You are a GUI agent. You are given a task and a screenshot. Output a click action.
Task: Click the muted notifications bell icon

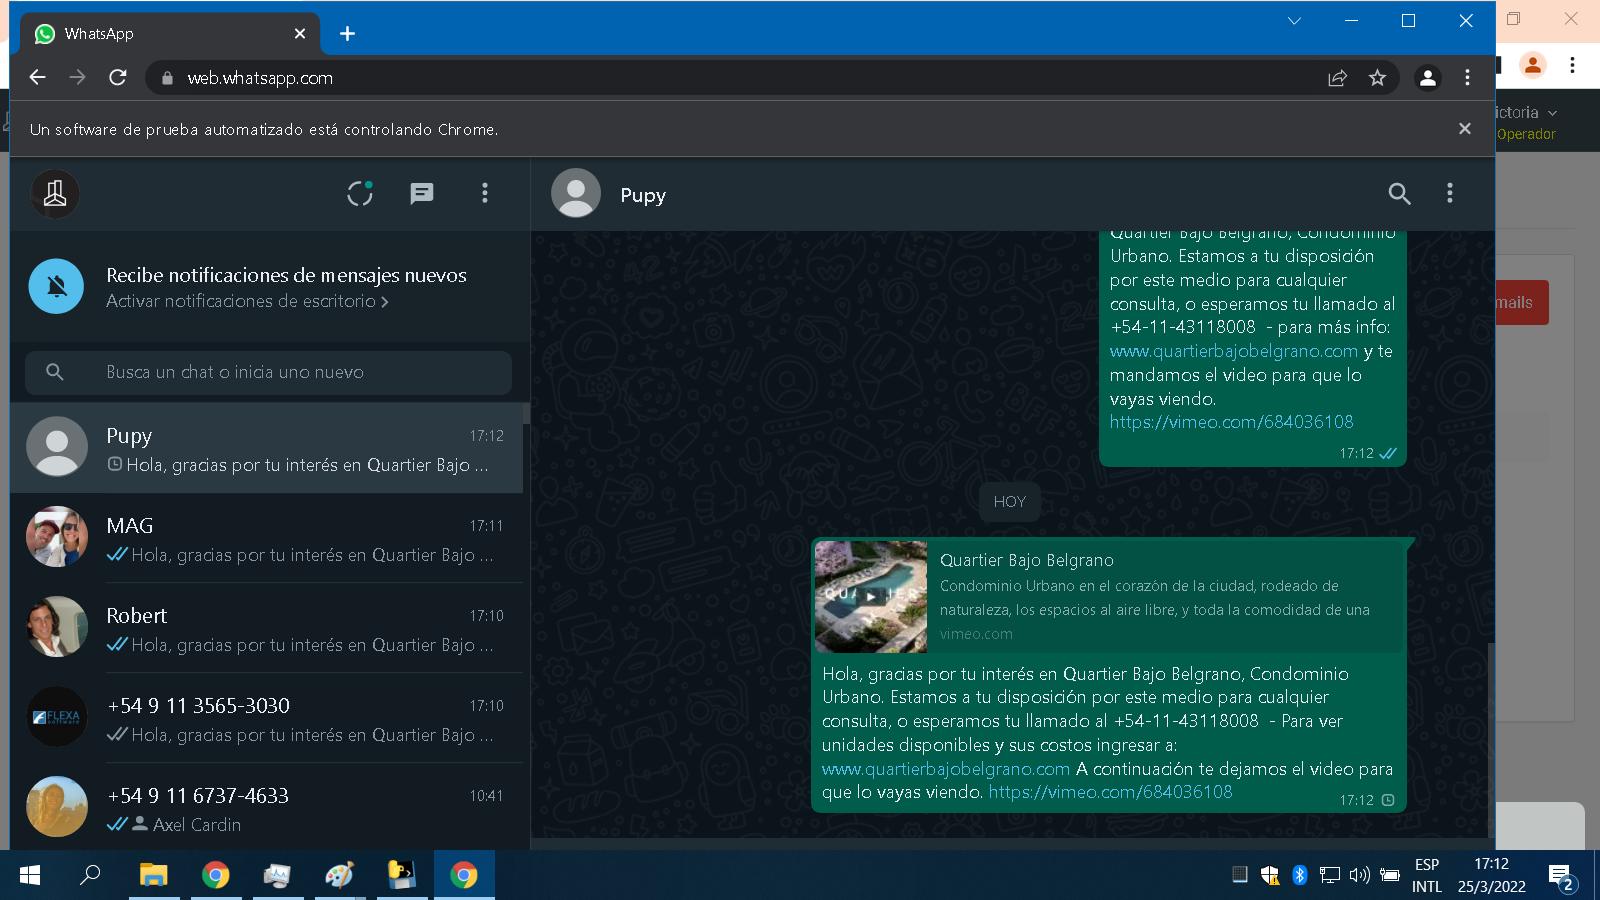point(56,286)
